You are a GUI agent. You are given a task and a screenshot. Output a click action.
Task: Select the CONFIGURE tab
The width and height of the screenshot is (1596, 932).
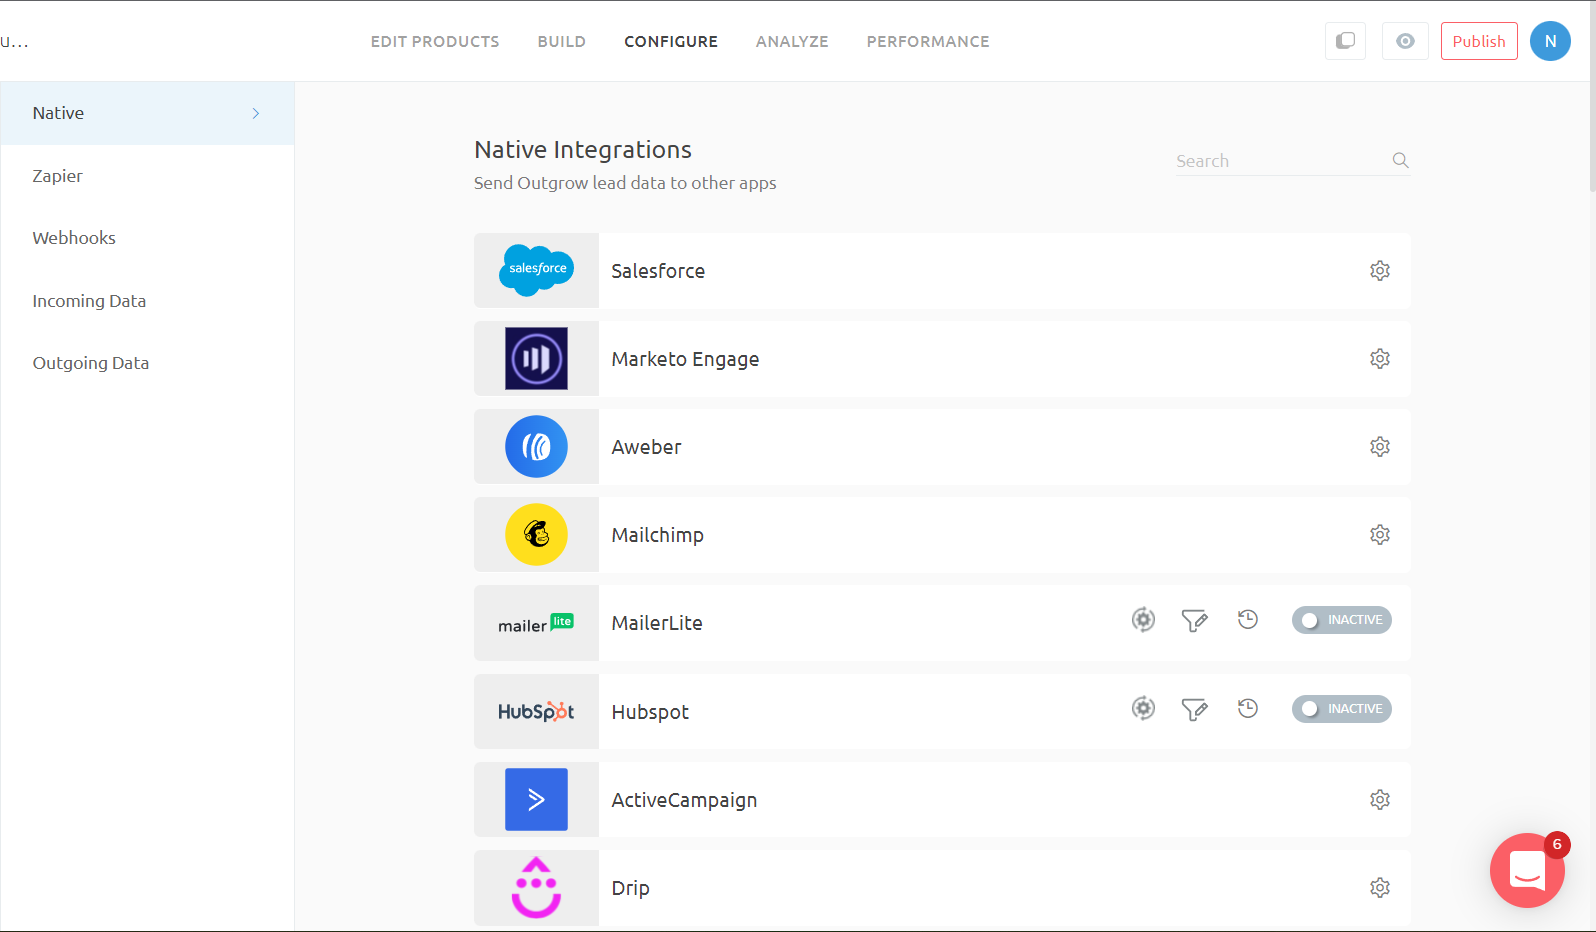[671, 42]
